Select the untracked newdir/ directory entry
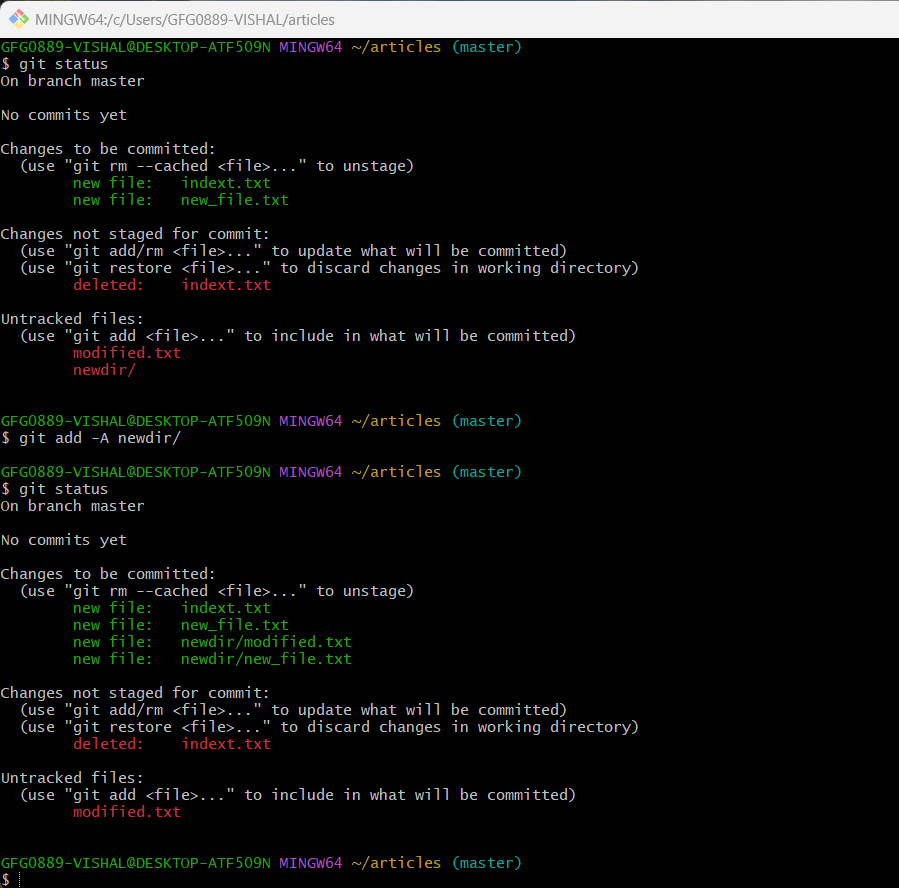 (x=103, y=369)
